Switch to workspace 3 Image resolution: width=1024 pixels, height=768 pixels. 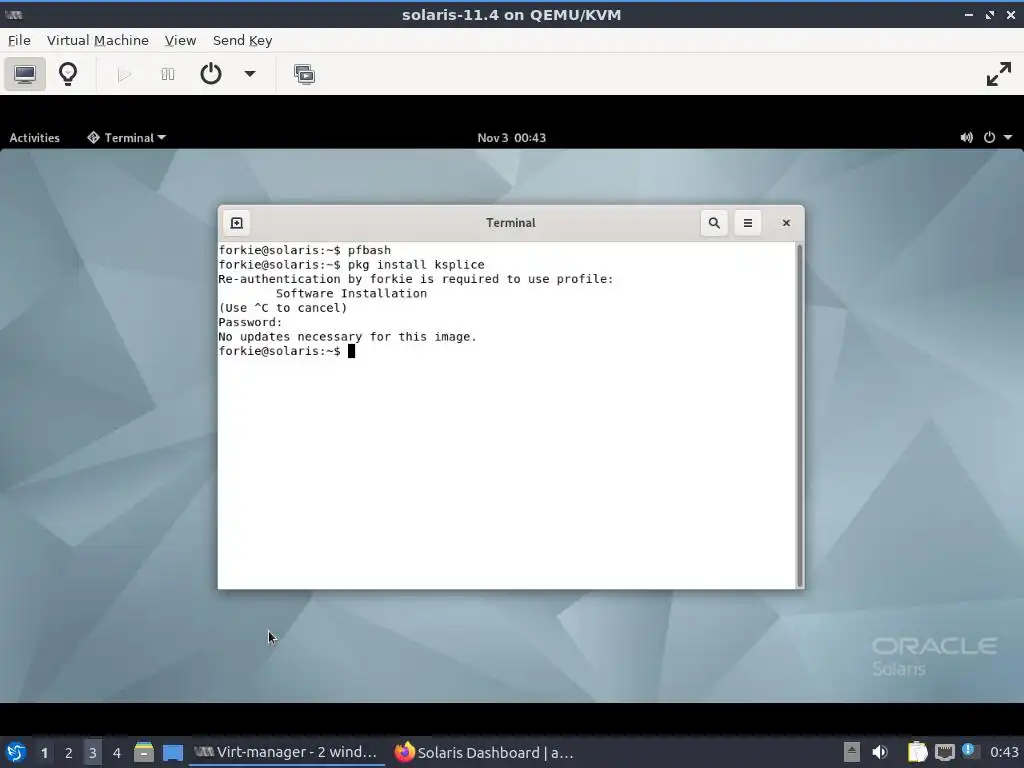[x=93, y=753]
